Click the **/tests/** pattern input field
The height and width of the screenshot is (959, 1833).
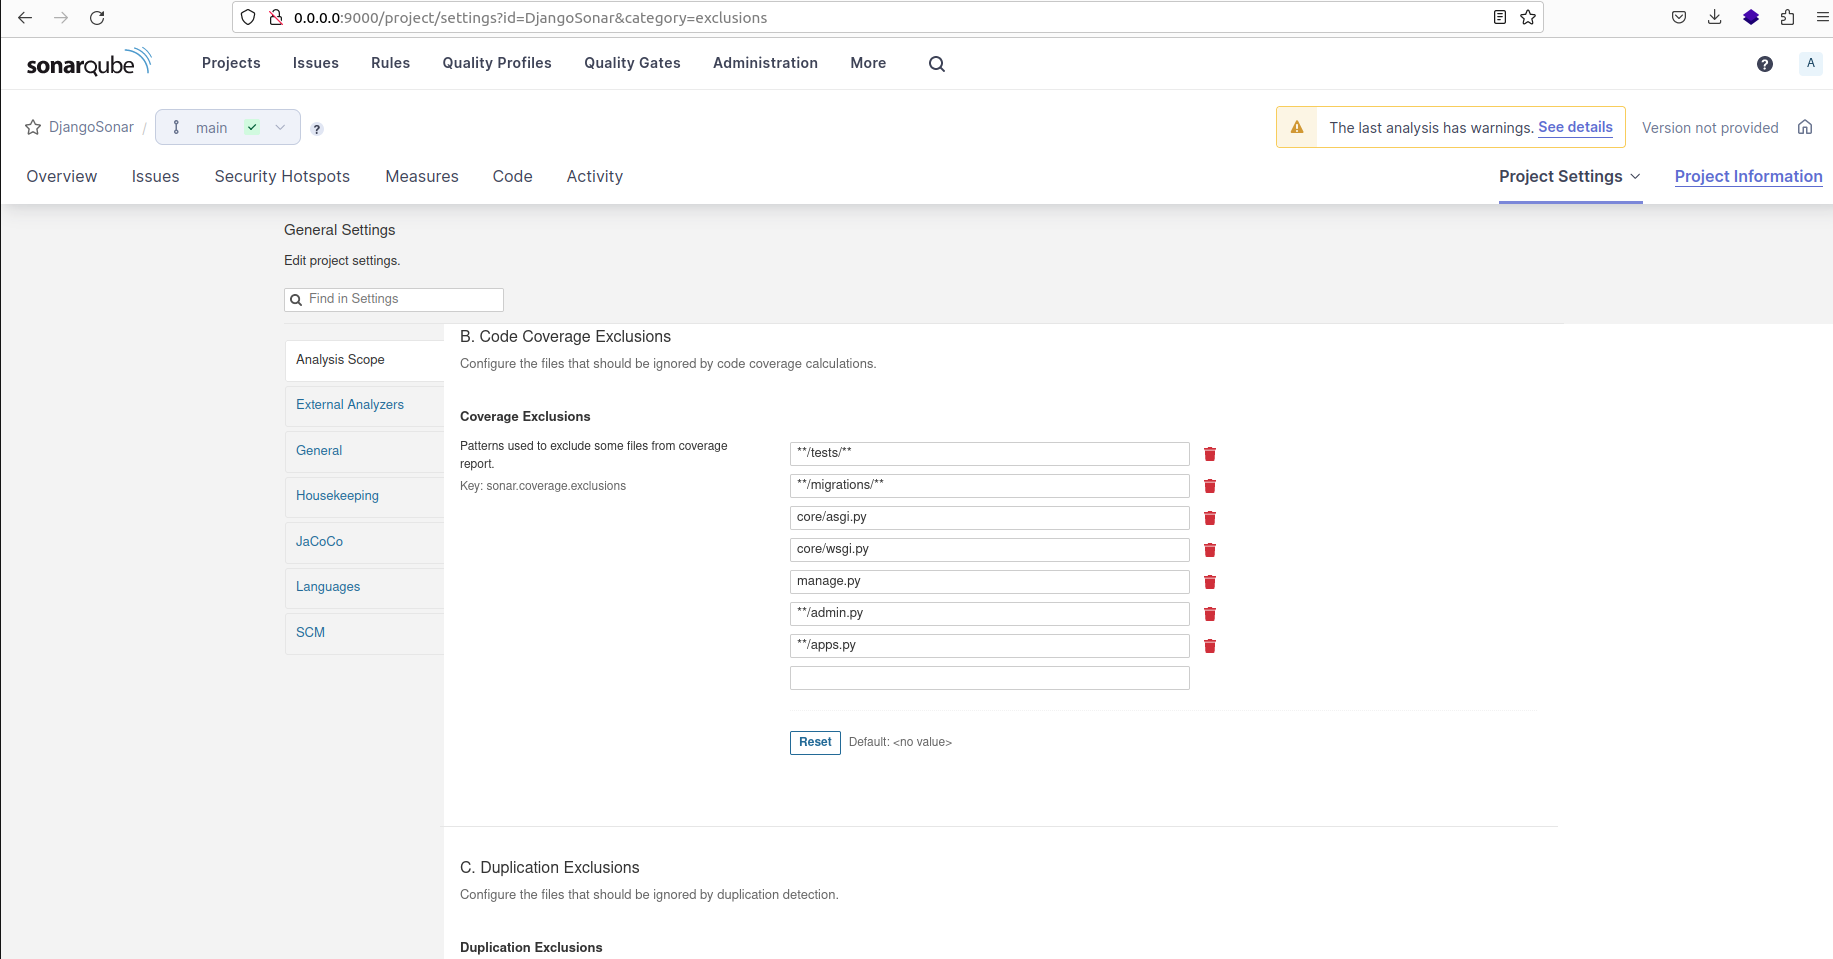[x=990, y=454]
